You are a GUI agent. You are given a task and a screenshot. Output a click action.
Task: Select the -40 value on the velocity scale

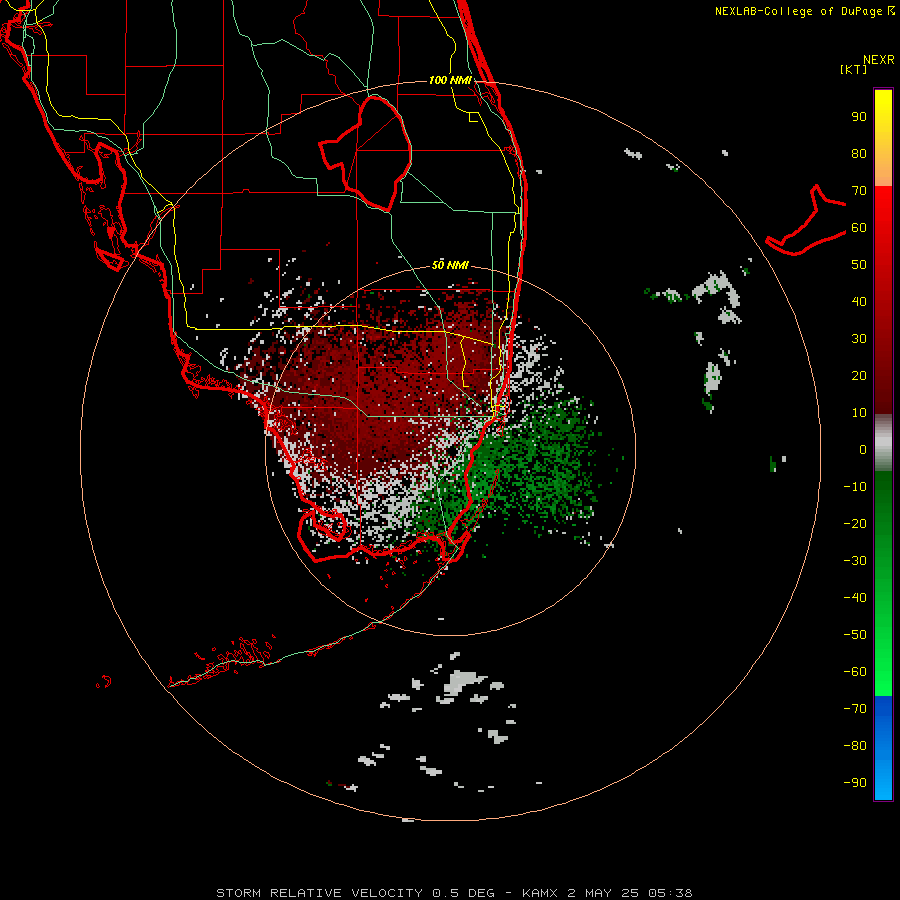855,598
